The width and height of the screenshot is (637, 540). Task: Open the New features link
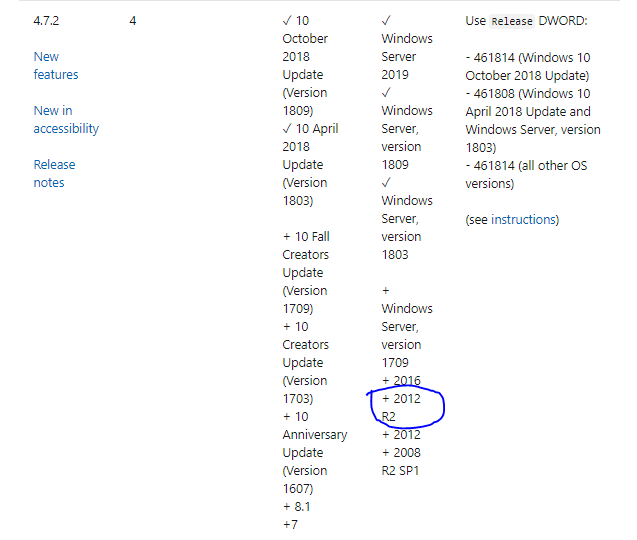click(55, 66)
